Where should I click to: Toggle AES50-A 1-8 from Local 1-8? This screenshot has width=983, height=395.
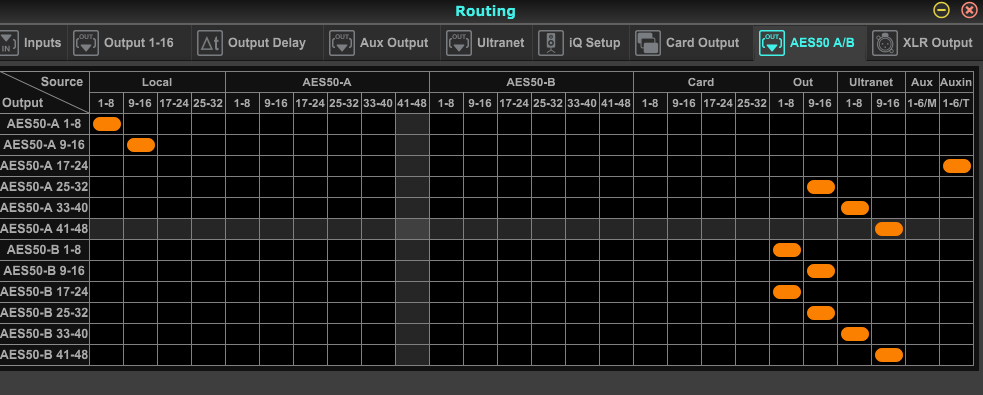click(107, 124)
